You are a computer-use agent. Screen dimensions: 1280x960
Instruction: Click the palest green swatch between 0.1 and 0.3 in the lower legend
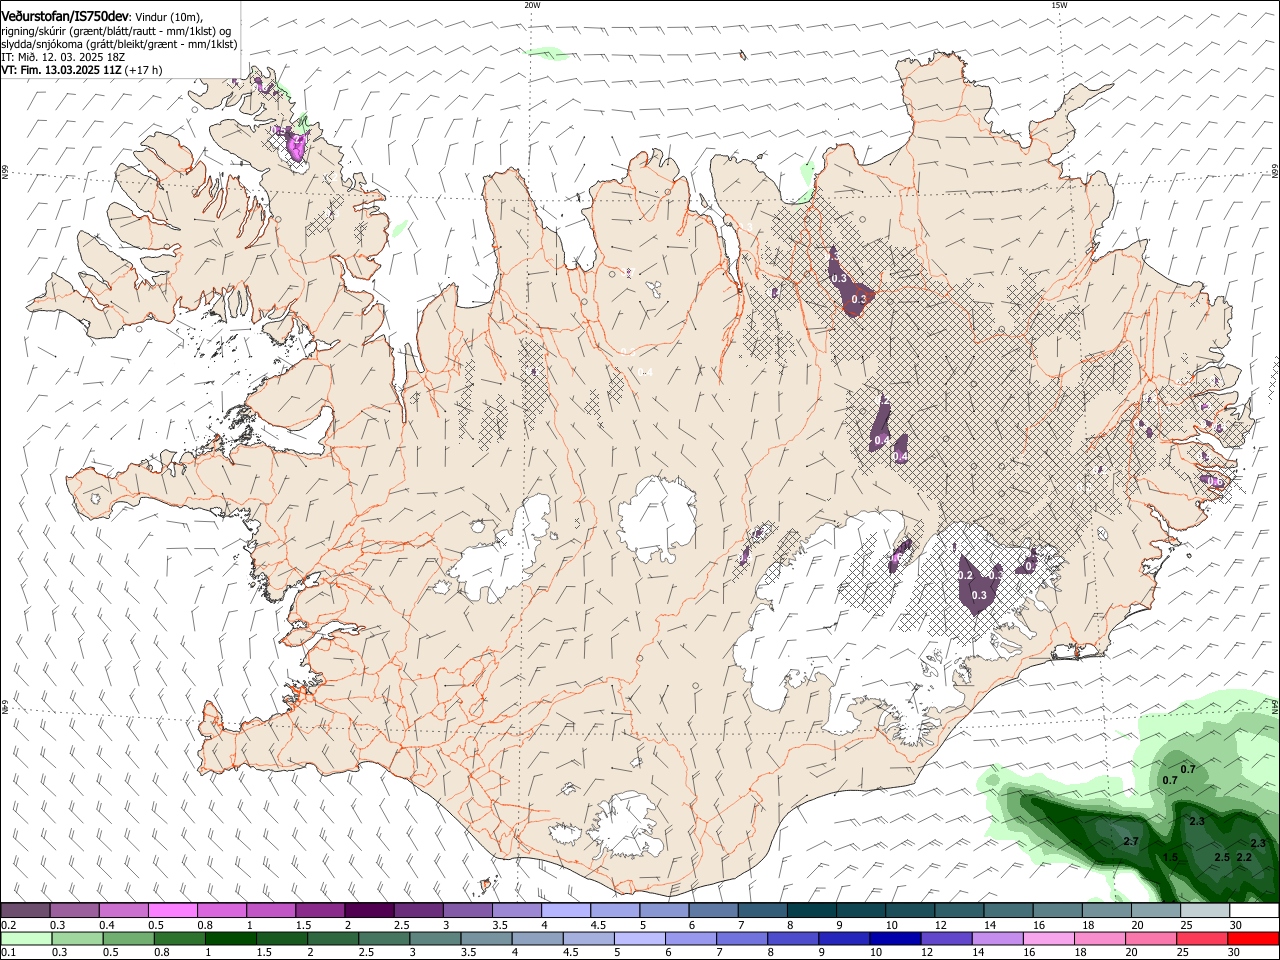coord(26,939)
